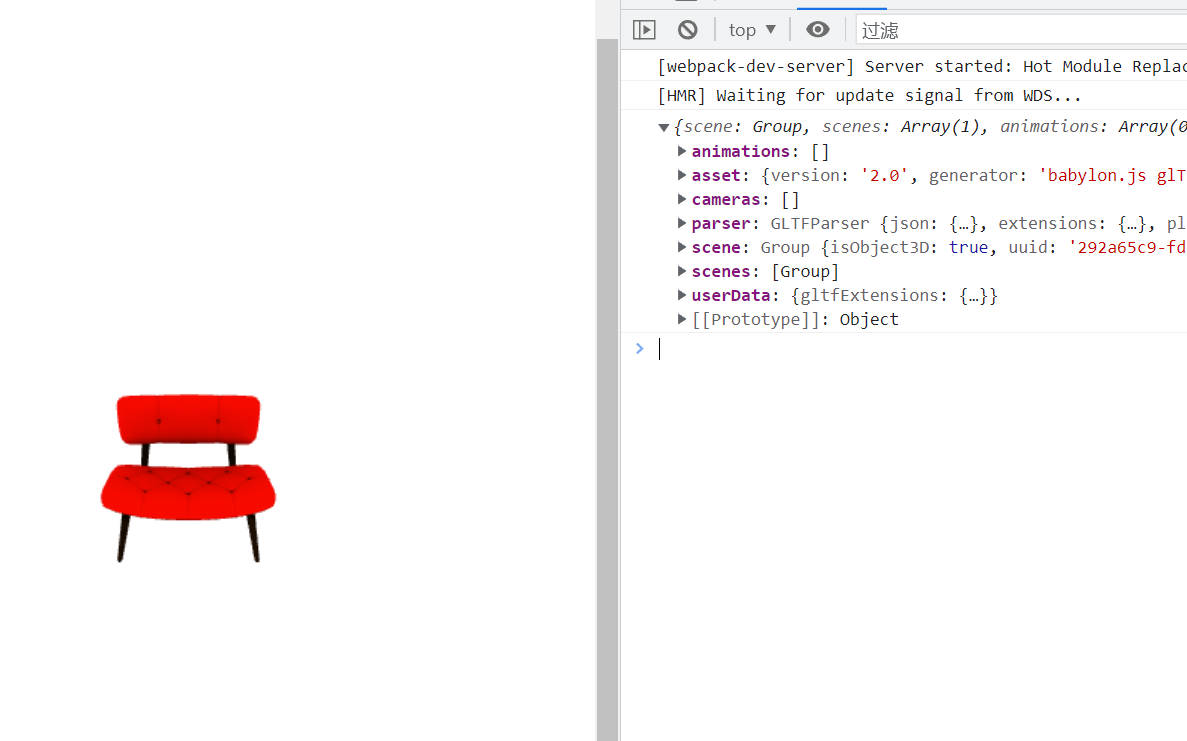
Task: Expand the parser GLTFParser property
Action: click(x=682, y=223)
